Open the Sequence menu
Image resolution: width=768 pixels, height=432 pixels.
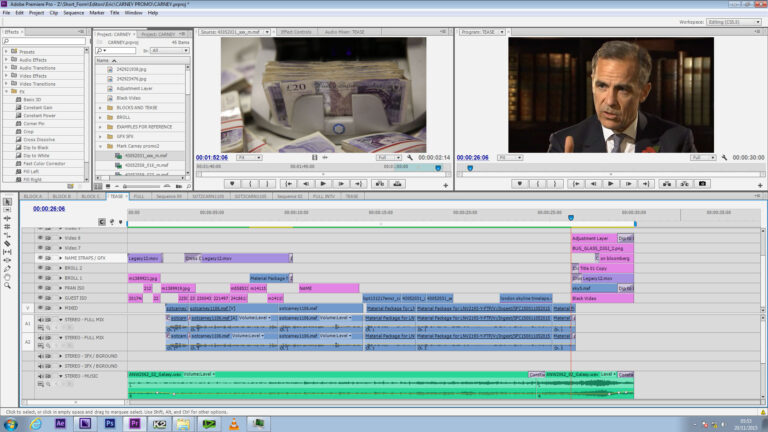click(x=73, y=13)
